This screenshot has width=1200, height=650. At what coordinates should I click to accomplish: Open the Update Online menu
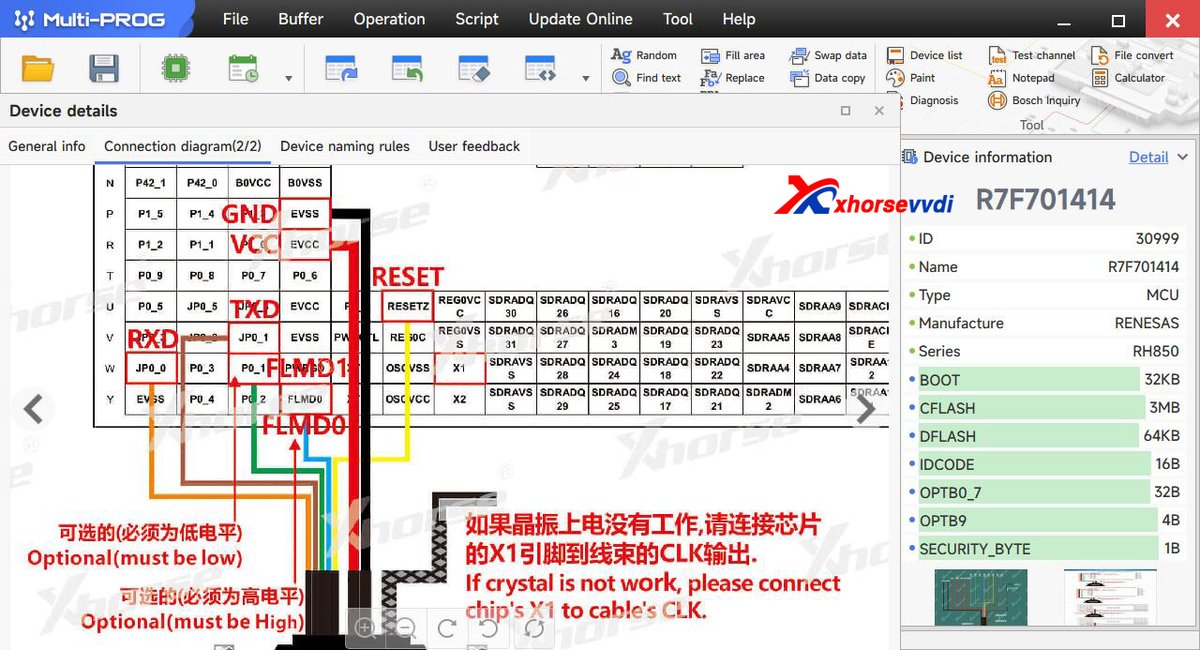[x=580, y=19]
